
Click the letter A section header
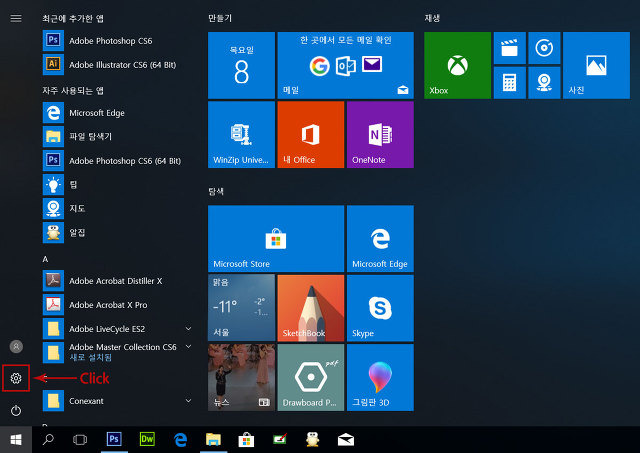[45, 259]
